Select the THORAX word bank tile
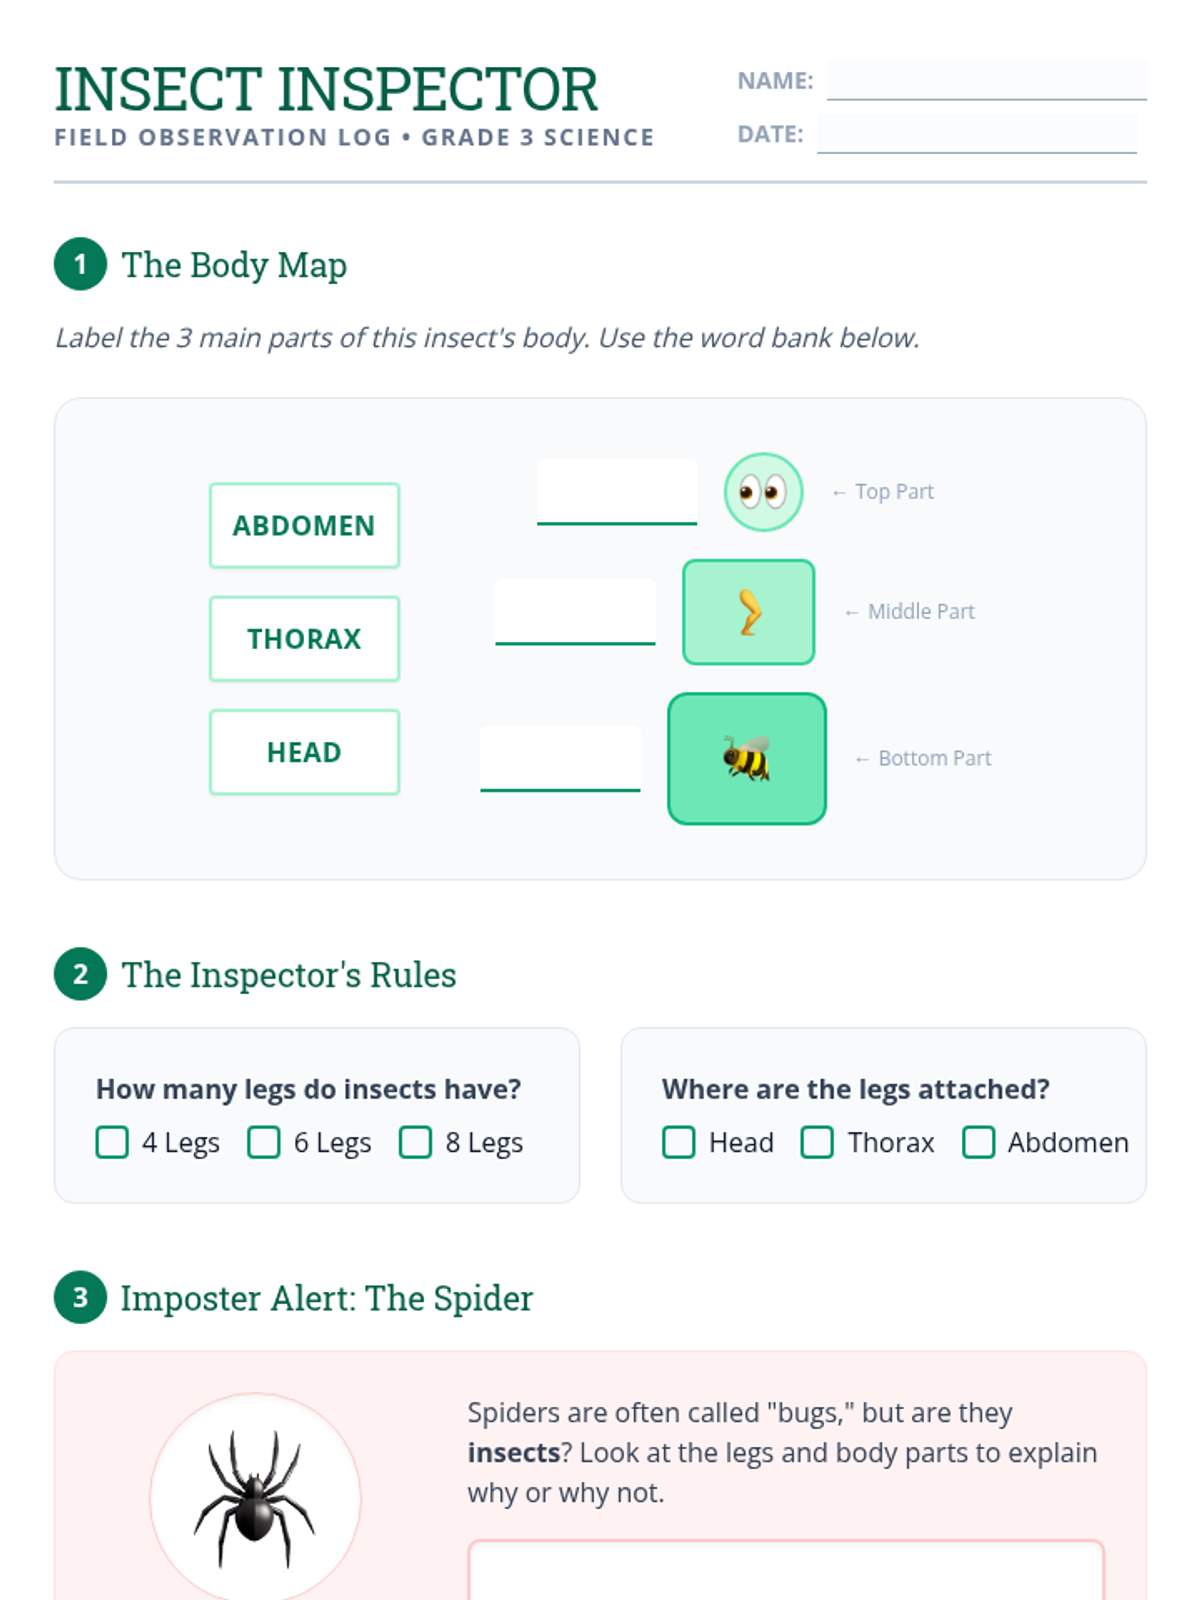This screenshot has height=1600, width=1200. pos(304,639)
